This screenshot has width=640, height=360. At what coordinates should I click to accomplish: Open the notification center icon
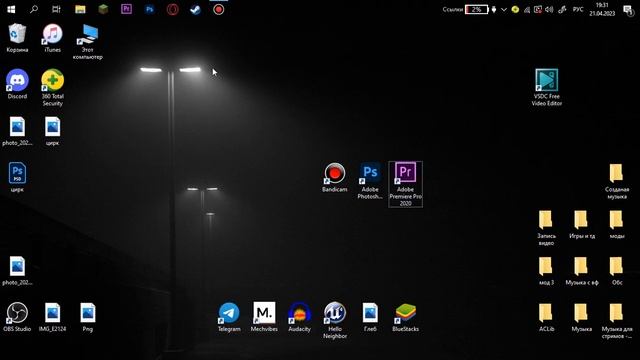pos(628,10)
